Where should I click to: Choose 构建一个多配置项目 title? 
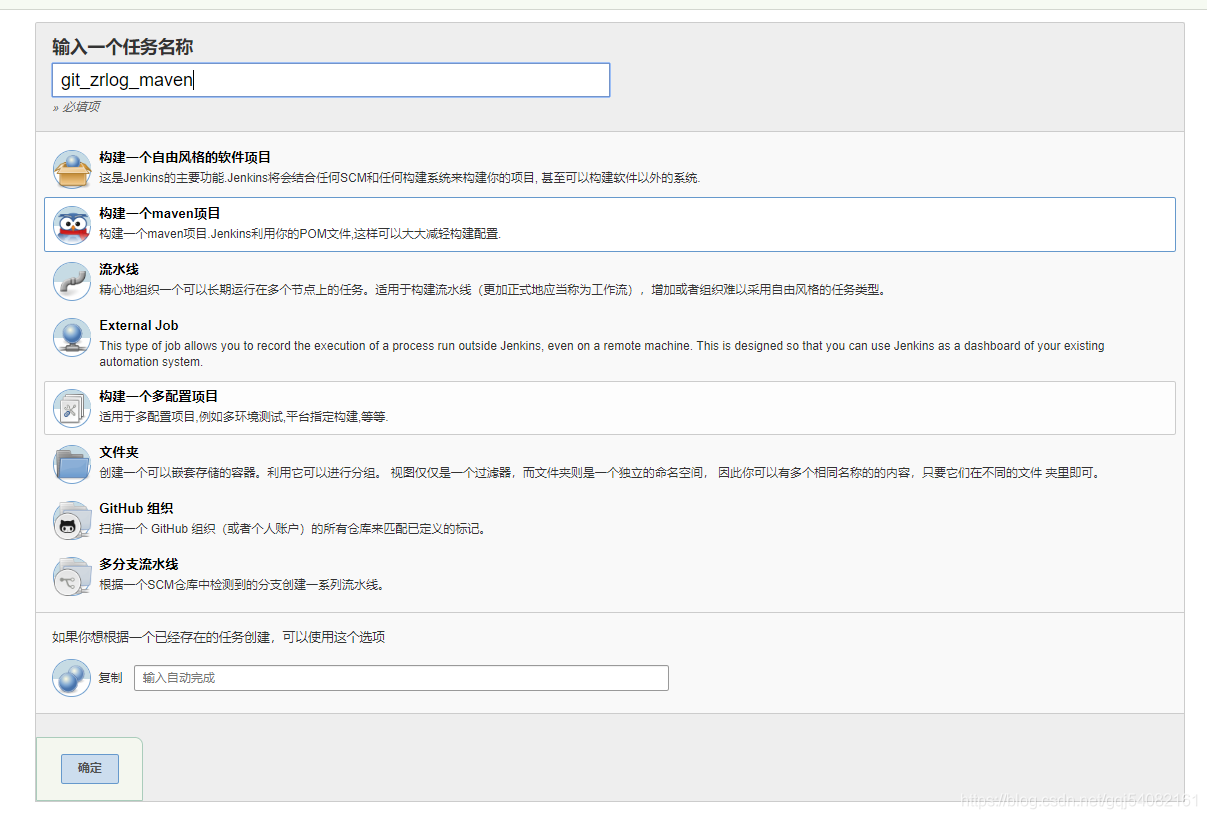click(158, 397)
